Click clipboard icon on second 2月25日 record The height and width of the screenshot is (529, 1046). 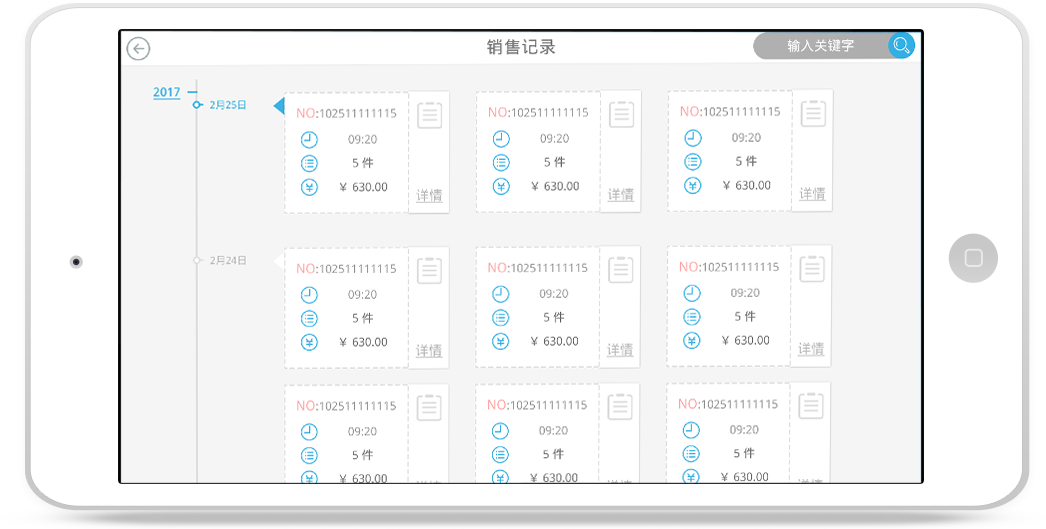coord(622,114)
